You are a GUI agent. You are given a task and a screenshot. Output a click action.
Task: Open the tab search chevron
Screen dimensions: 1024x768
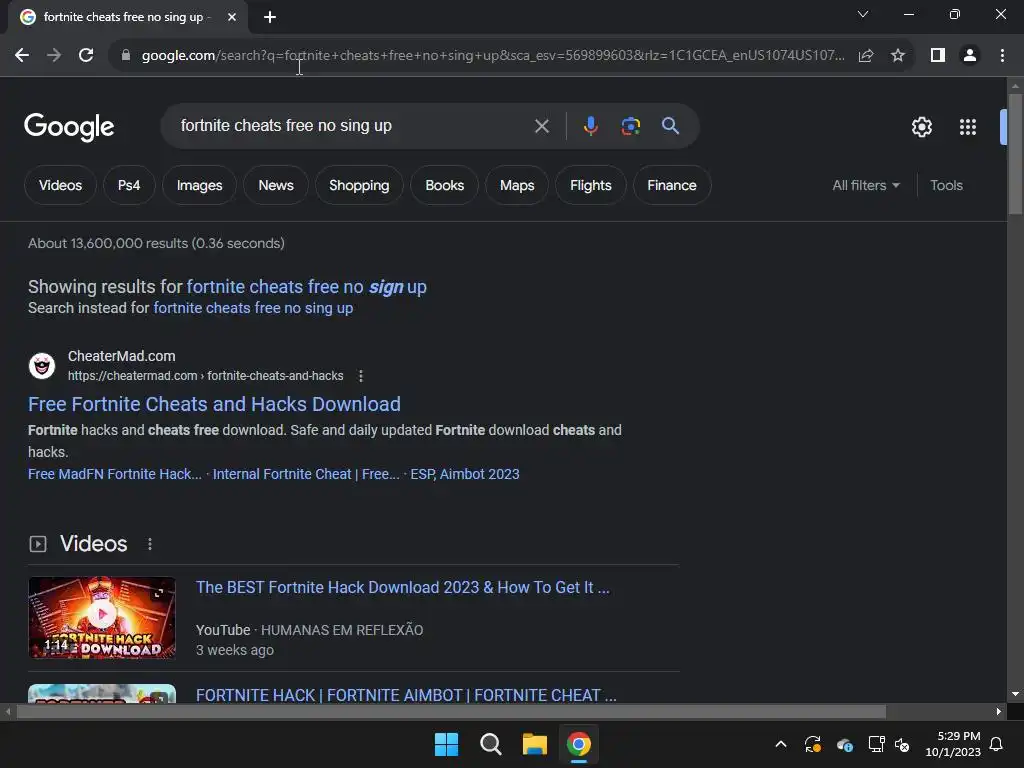pos(863,14)
